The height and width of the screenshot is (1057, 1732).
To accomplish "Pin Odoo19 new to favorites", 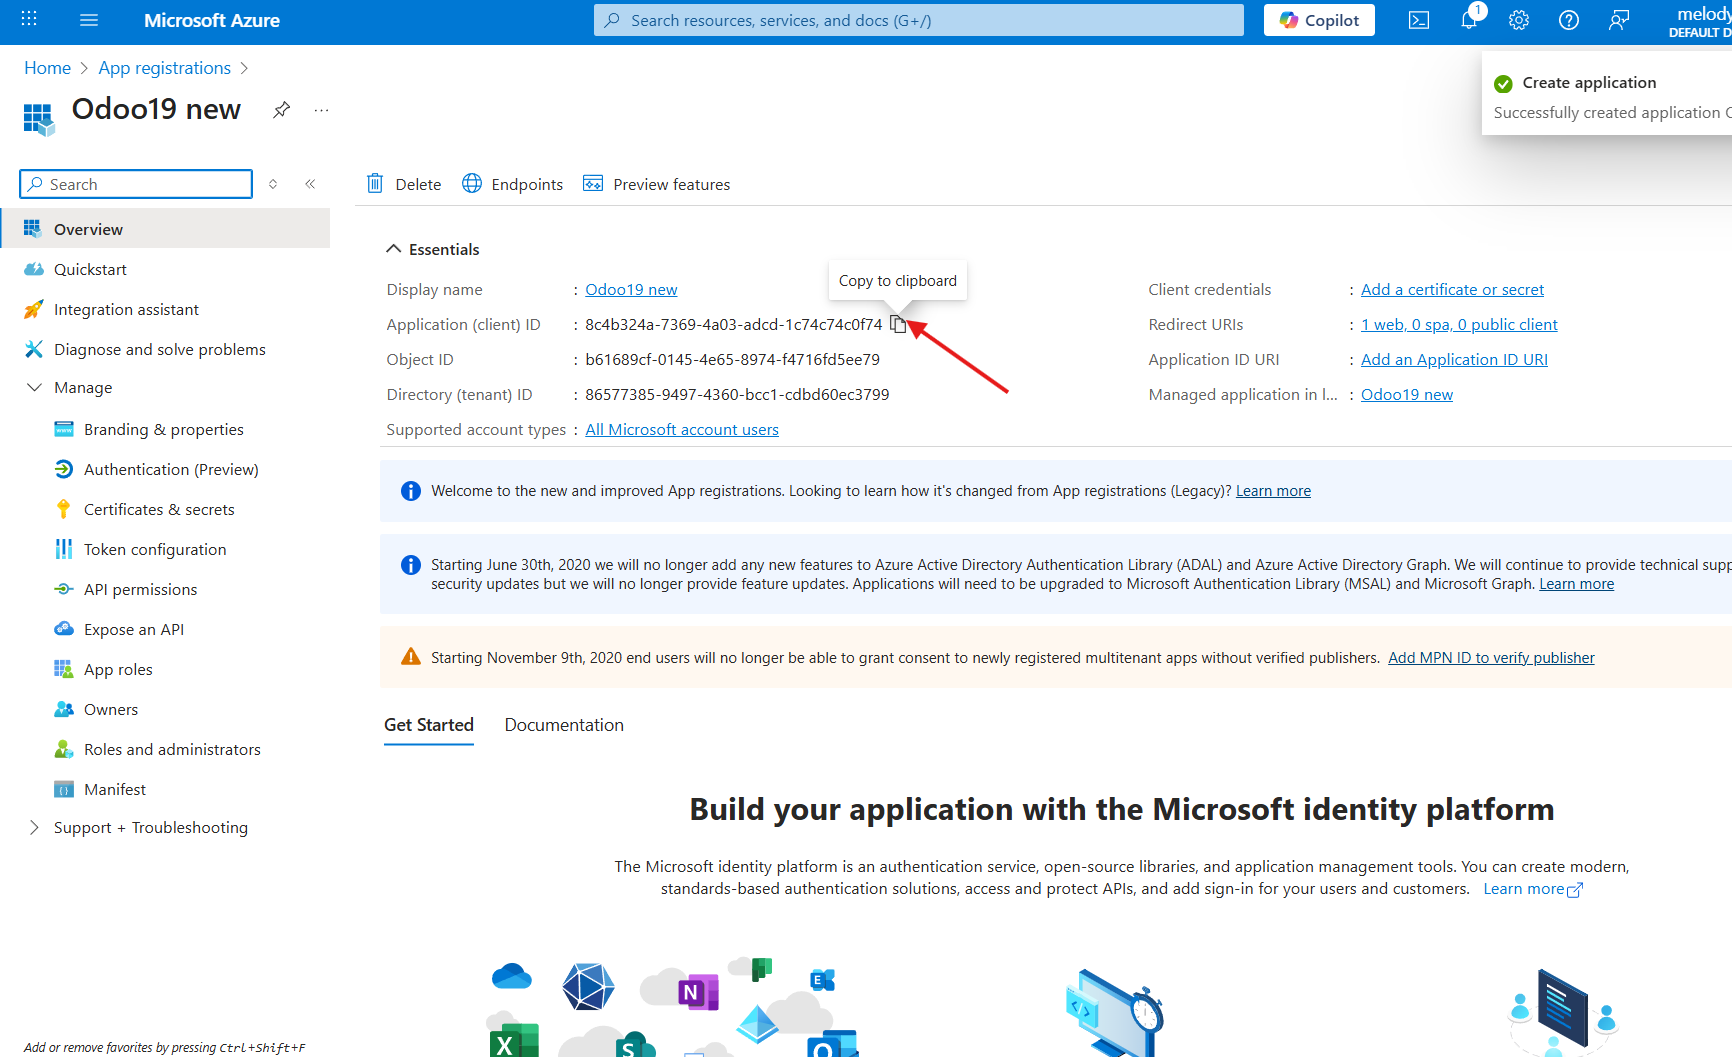I will 282,110.
